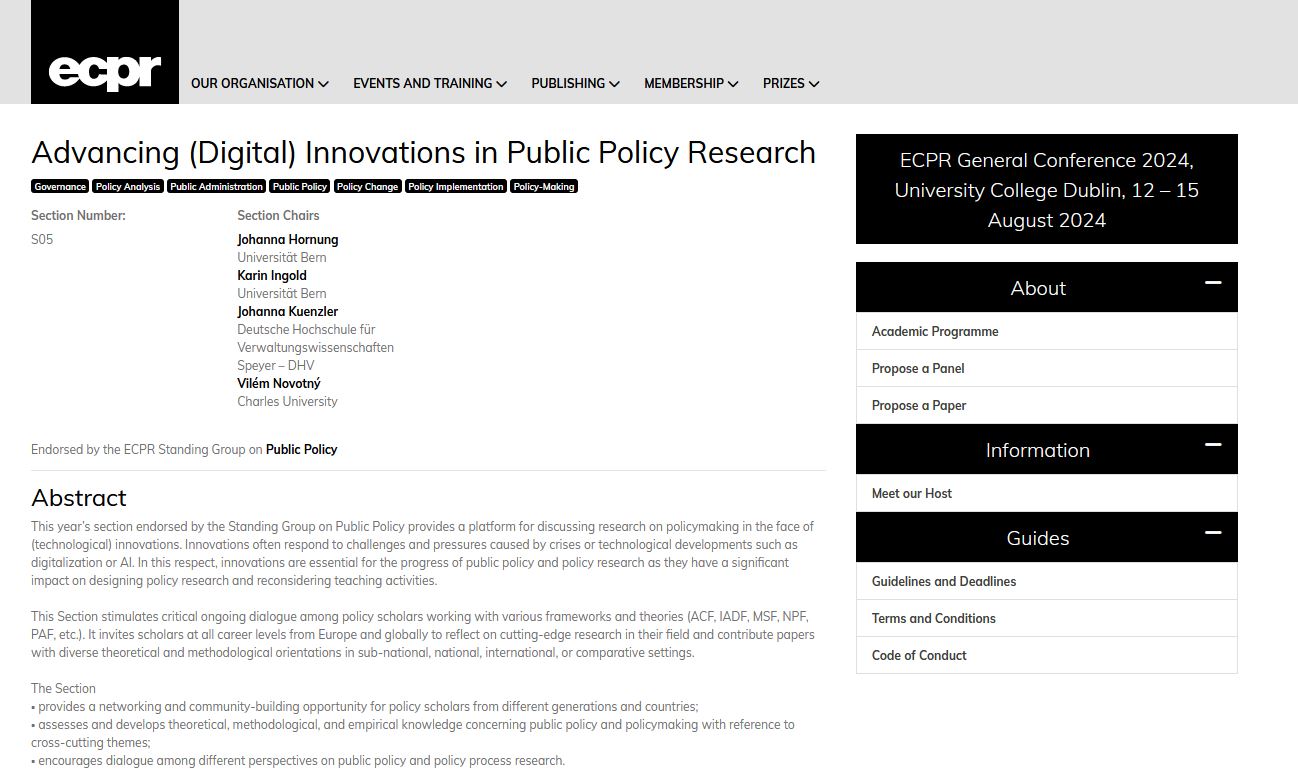
Task: Open the Prizes menu
Action: point(791,84)
